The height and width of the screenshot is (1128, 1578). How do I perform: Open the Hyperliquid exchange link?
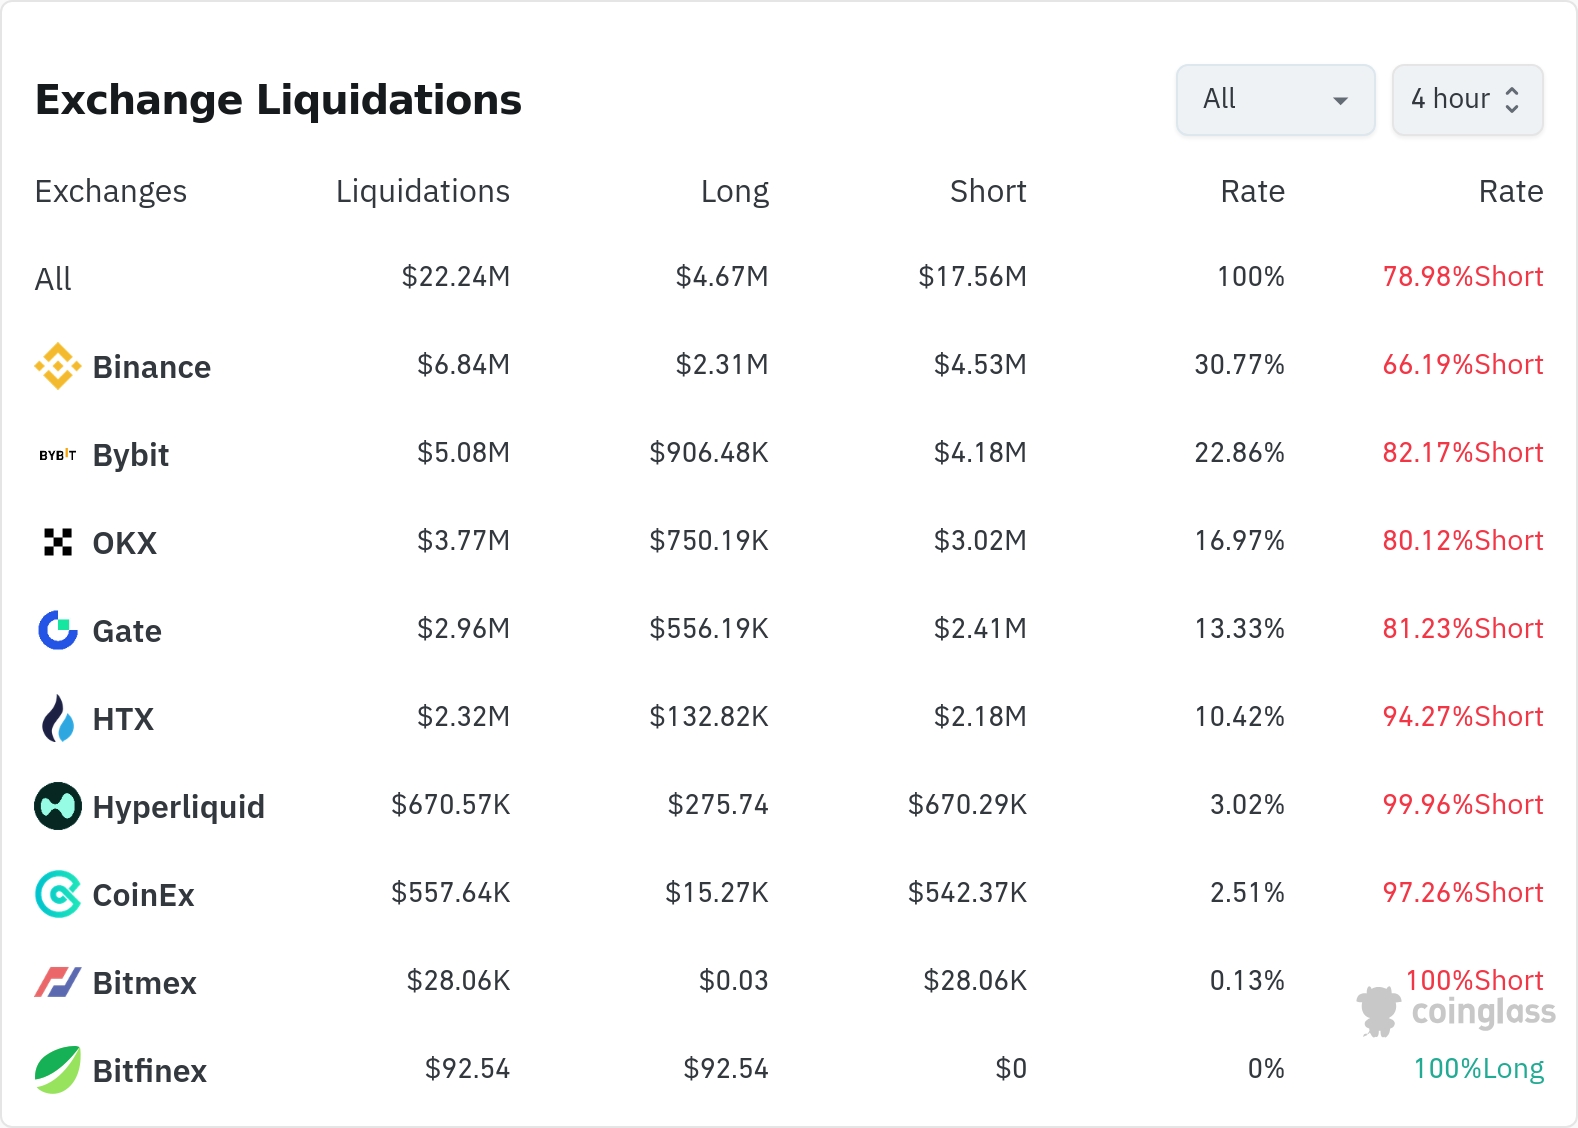click(178, 807)
